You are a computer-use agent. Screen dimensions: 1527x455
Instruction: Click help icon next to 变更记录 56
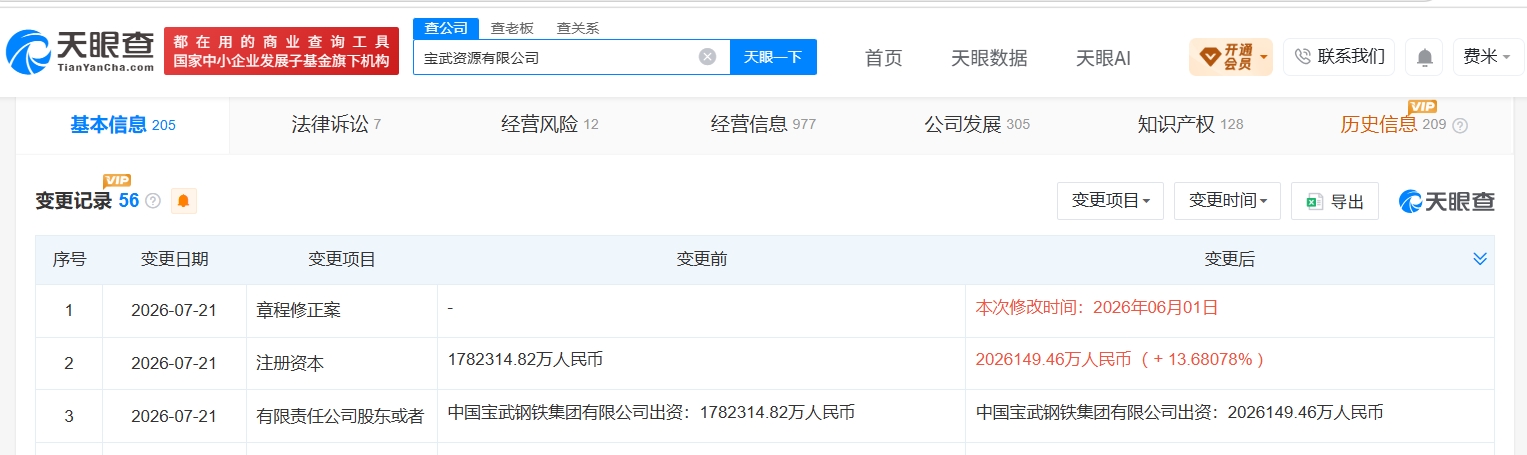153,201
